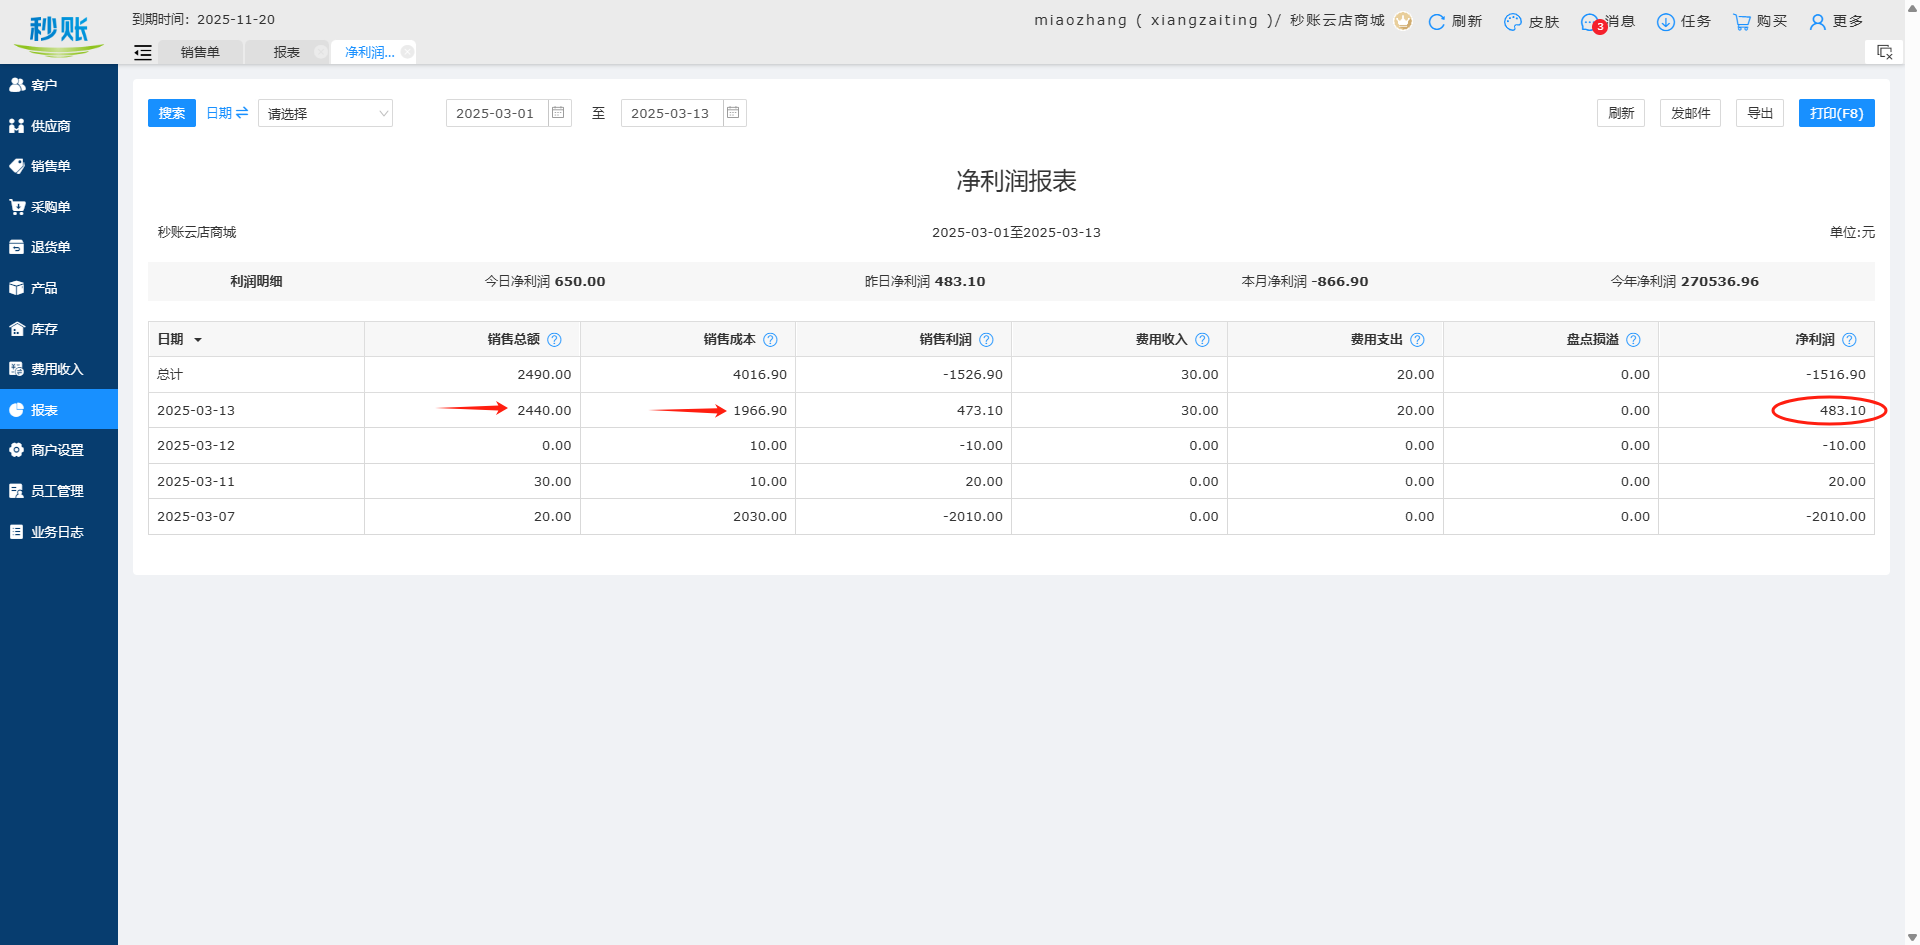Click the start date field 2025-03-01
Screen dimensions: 1920x945
496,113
